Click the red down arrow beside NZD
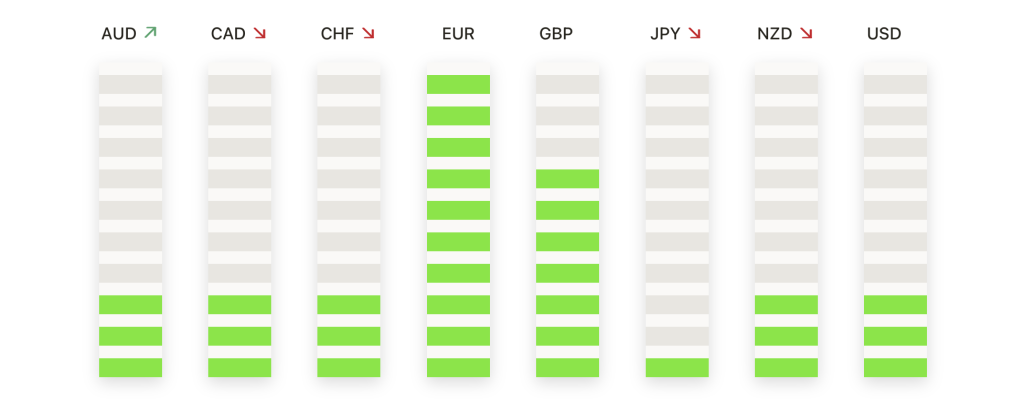This screenshot has width=1024, height=406. click(807, 33)
